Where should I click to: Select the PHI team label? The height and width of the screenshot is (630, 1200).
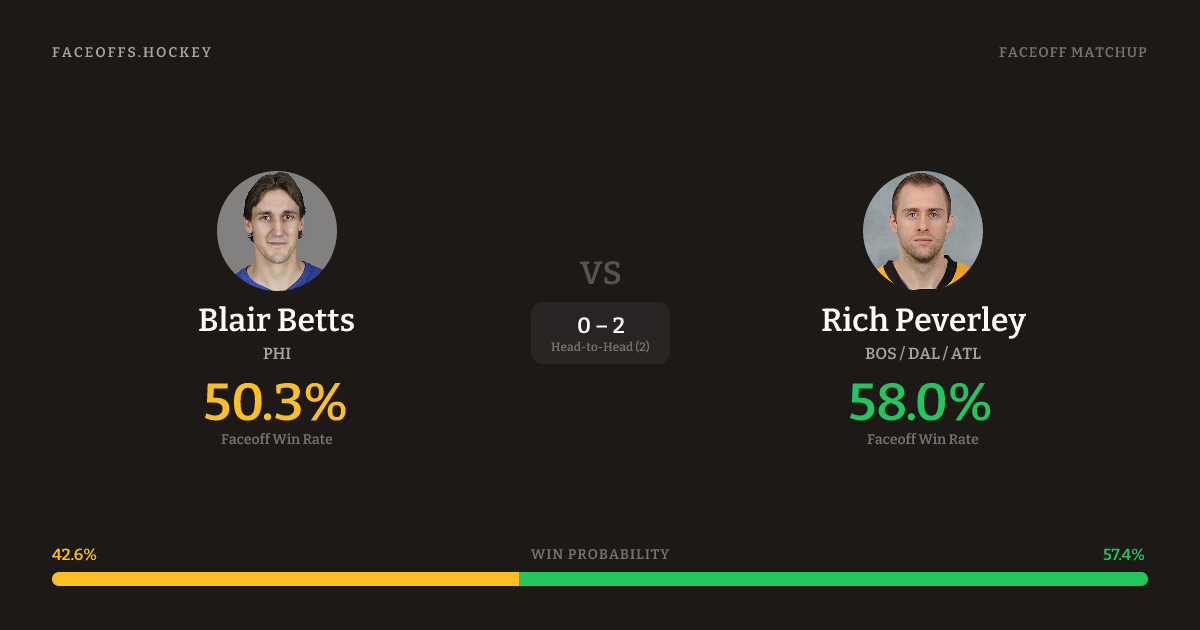[x=277, y=354]
